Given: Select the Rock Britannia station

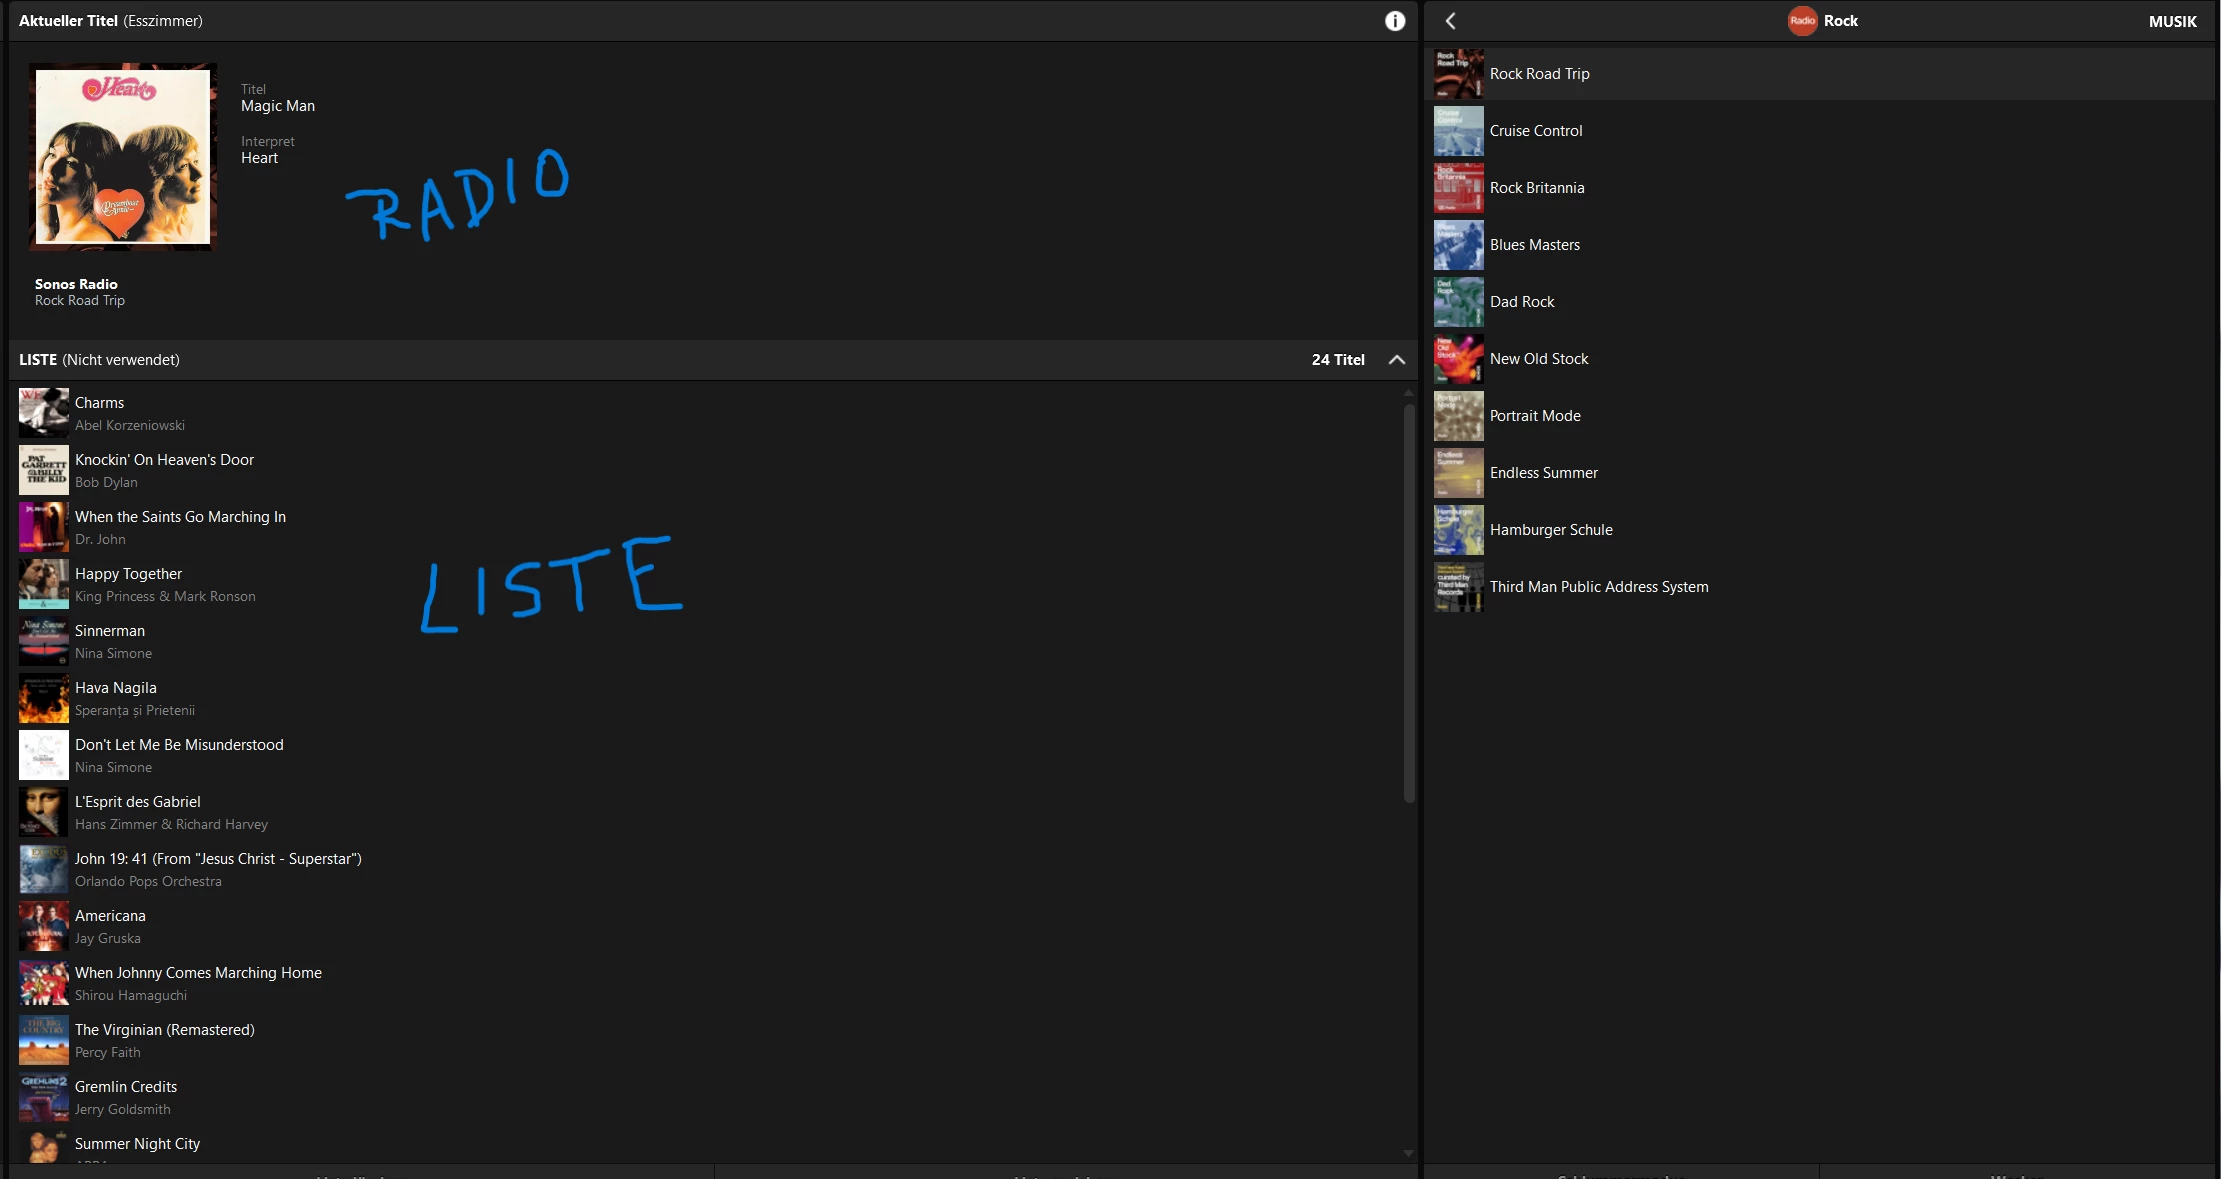Looking at the screenshot, I should click(x=1819, y=188).
